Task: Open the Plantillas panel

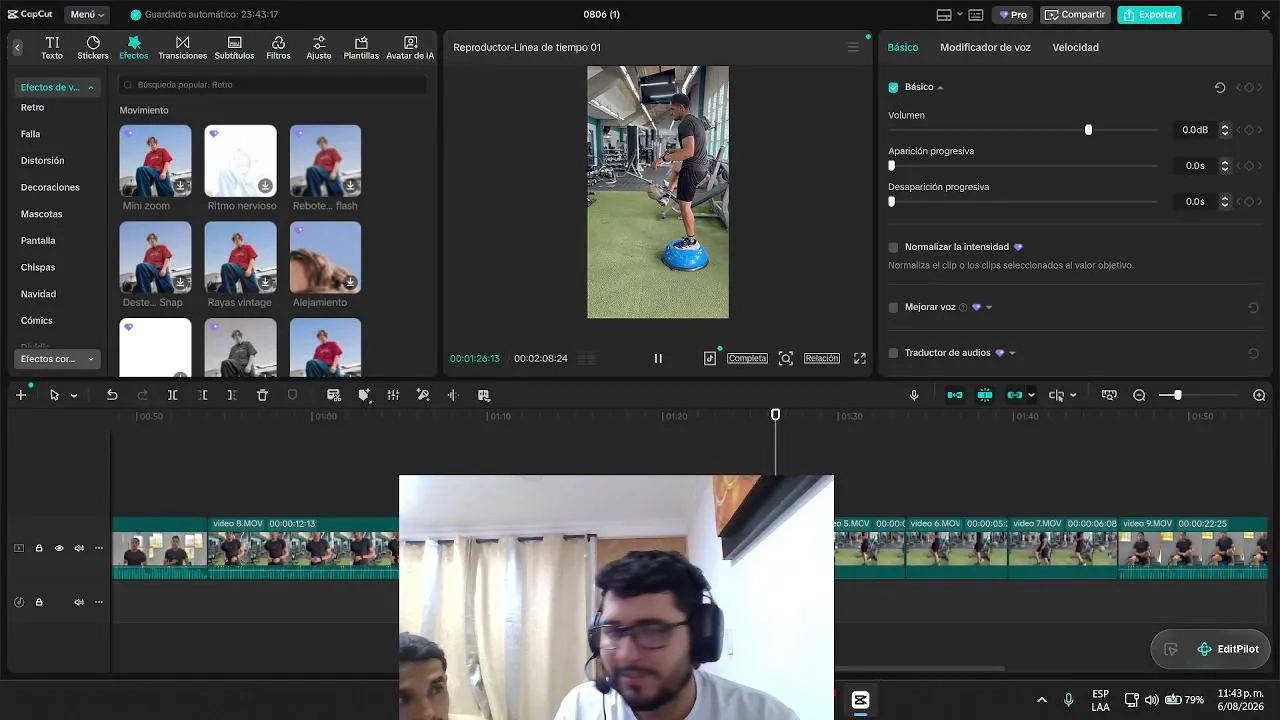Action: [x=361, y=47]
